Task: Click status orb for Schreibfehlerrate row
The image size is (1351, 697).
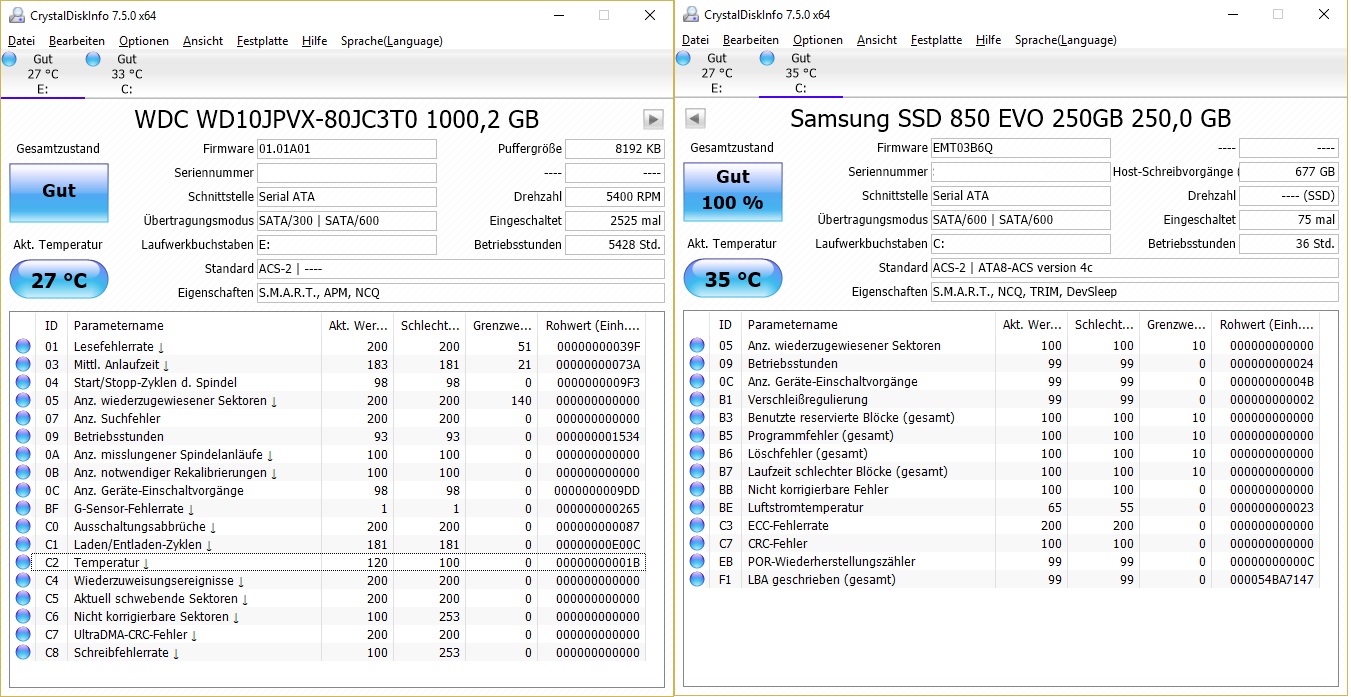Action: pos(23,653)
